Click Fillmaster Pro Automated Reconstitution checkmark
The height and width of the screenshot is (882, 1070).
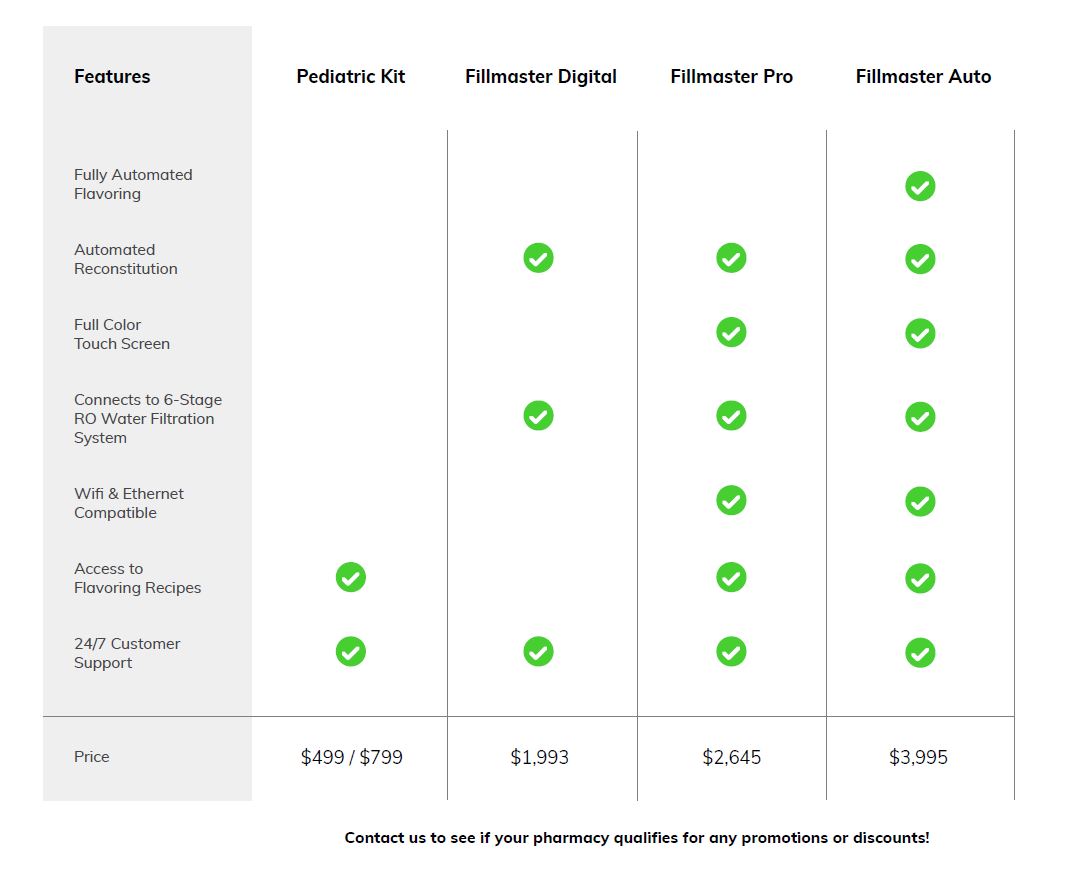click(x=731, y=258)
